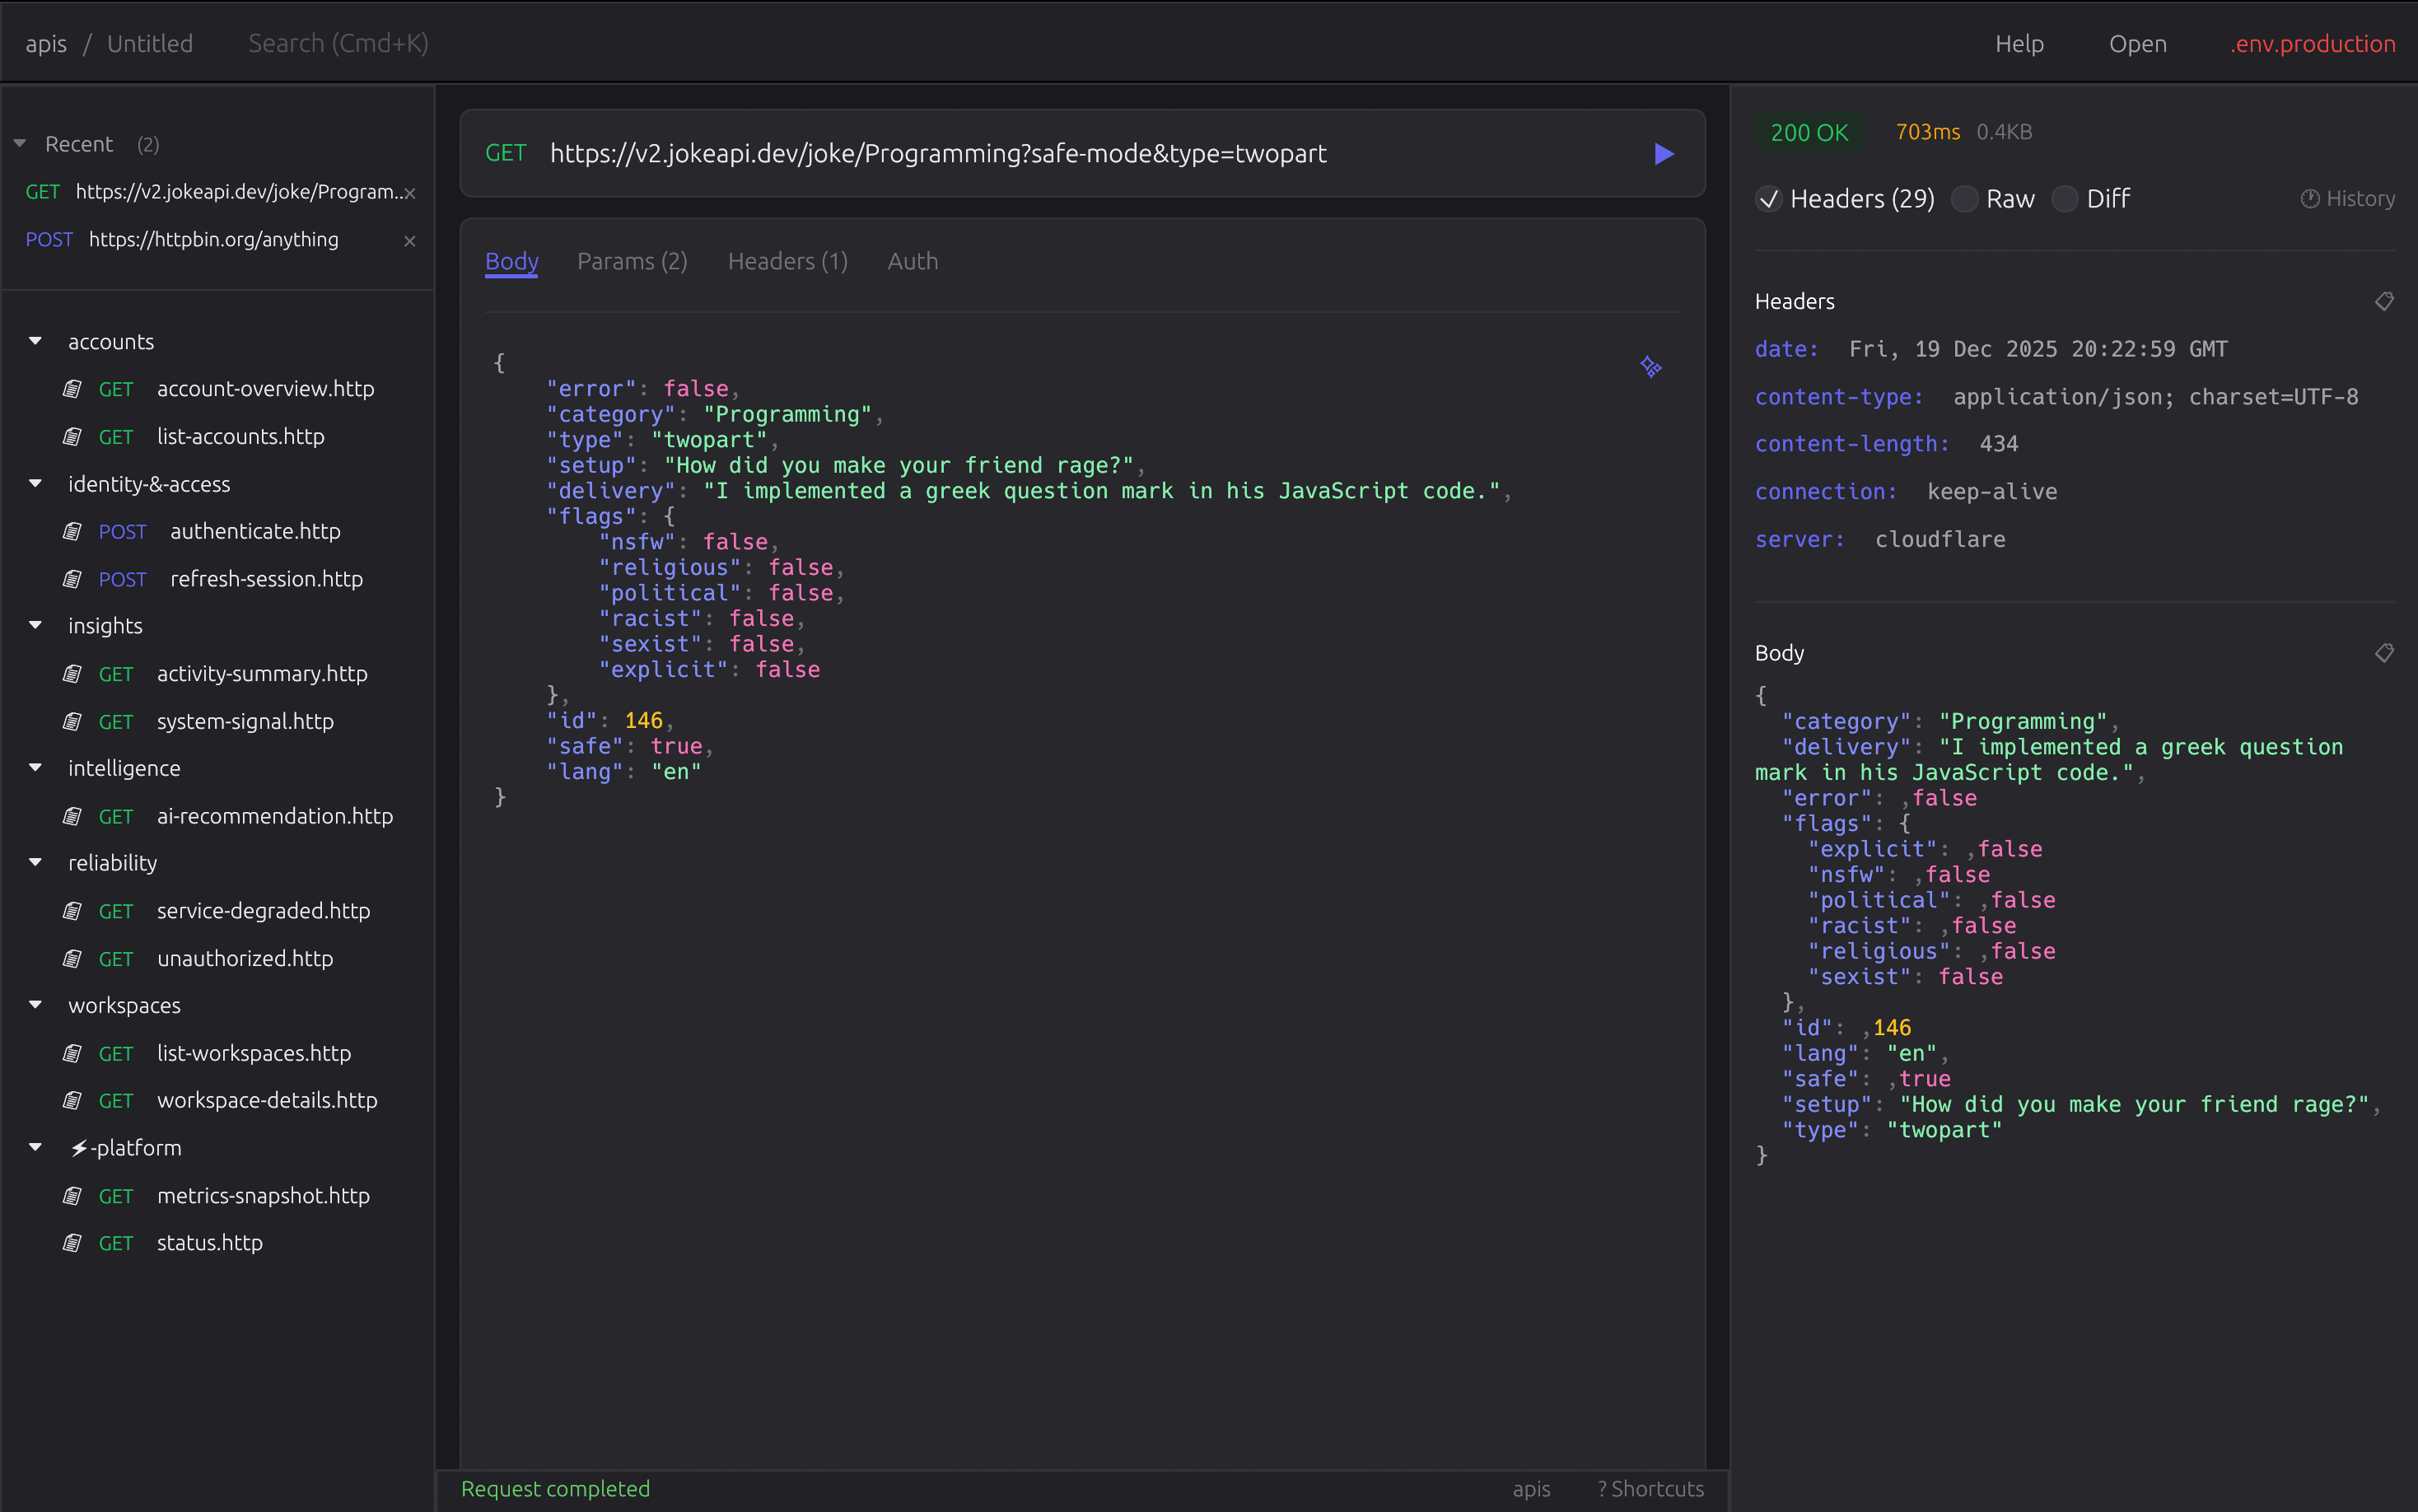Collapse the reliability folder

point(36,863)
